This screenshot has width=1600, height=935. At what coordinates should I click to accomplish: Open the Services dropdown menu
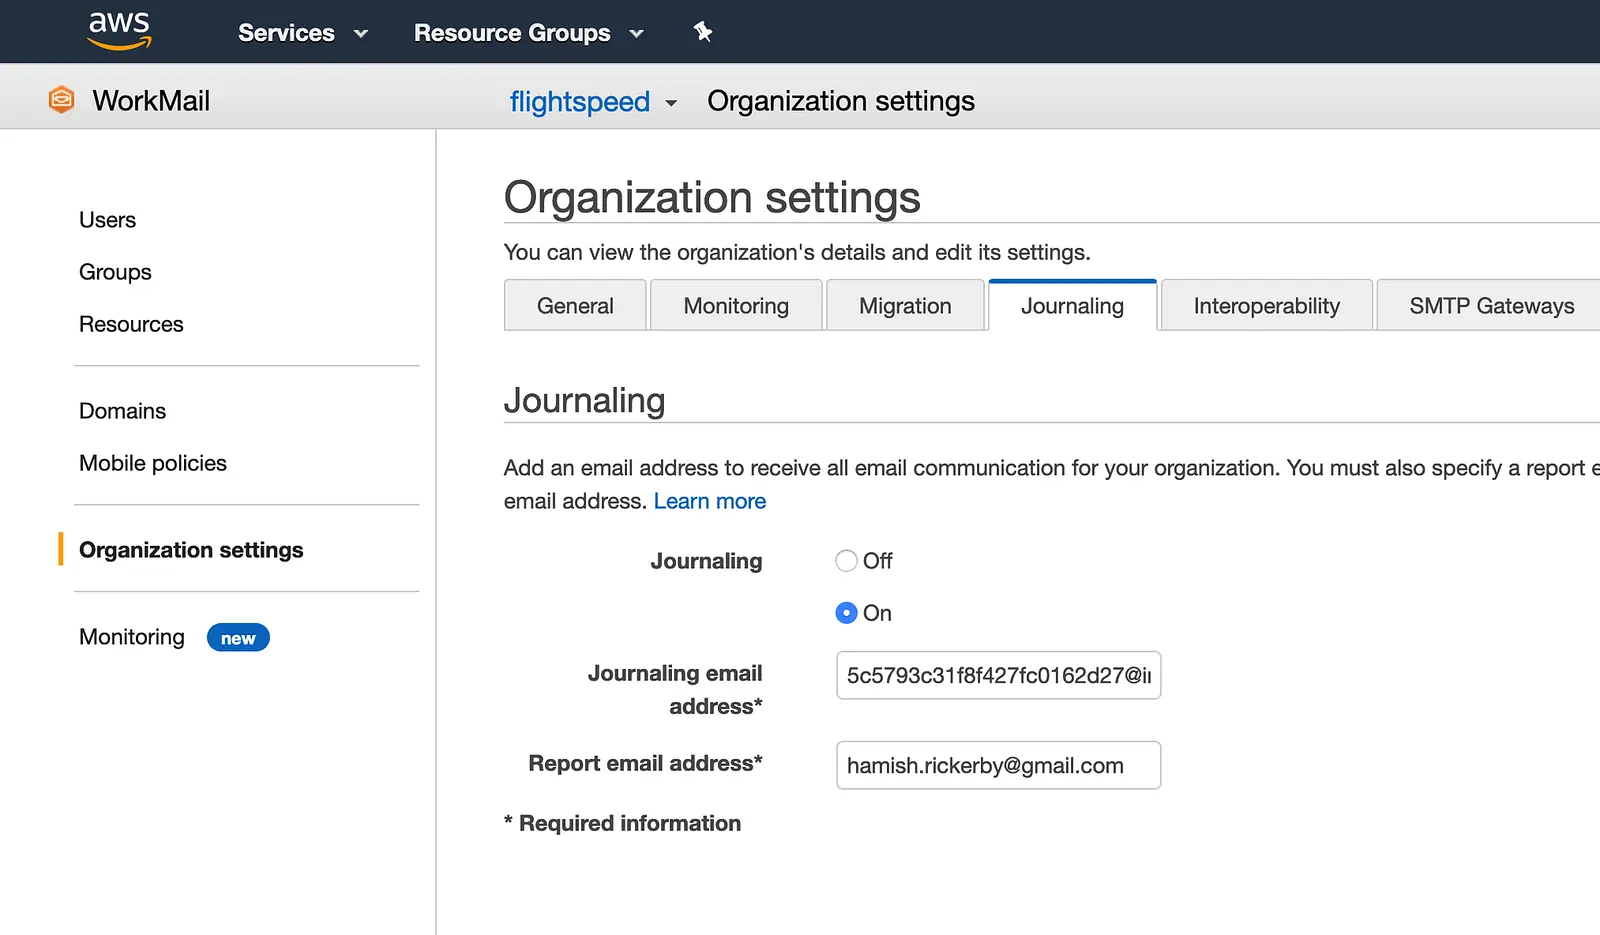302,33
